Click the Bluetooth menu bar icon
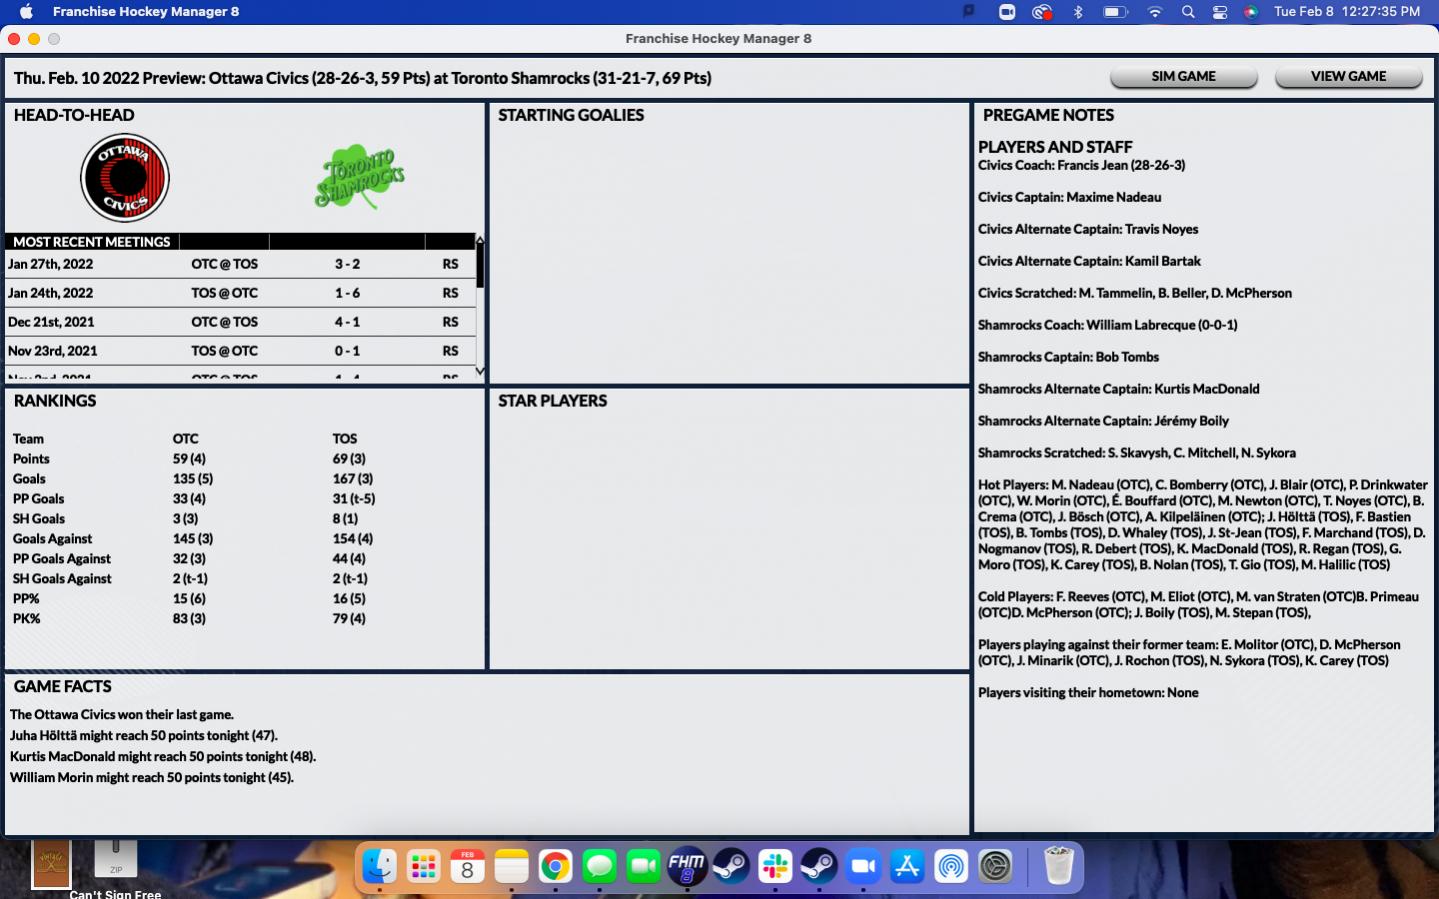This screenshot has height=899, width=1439. (1078, 12)
